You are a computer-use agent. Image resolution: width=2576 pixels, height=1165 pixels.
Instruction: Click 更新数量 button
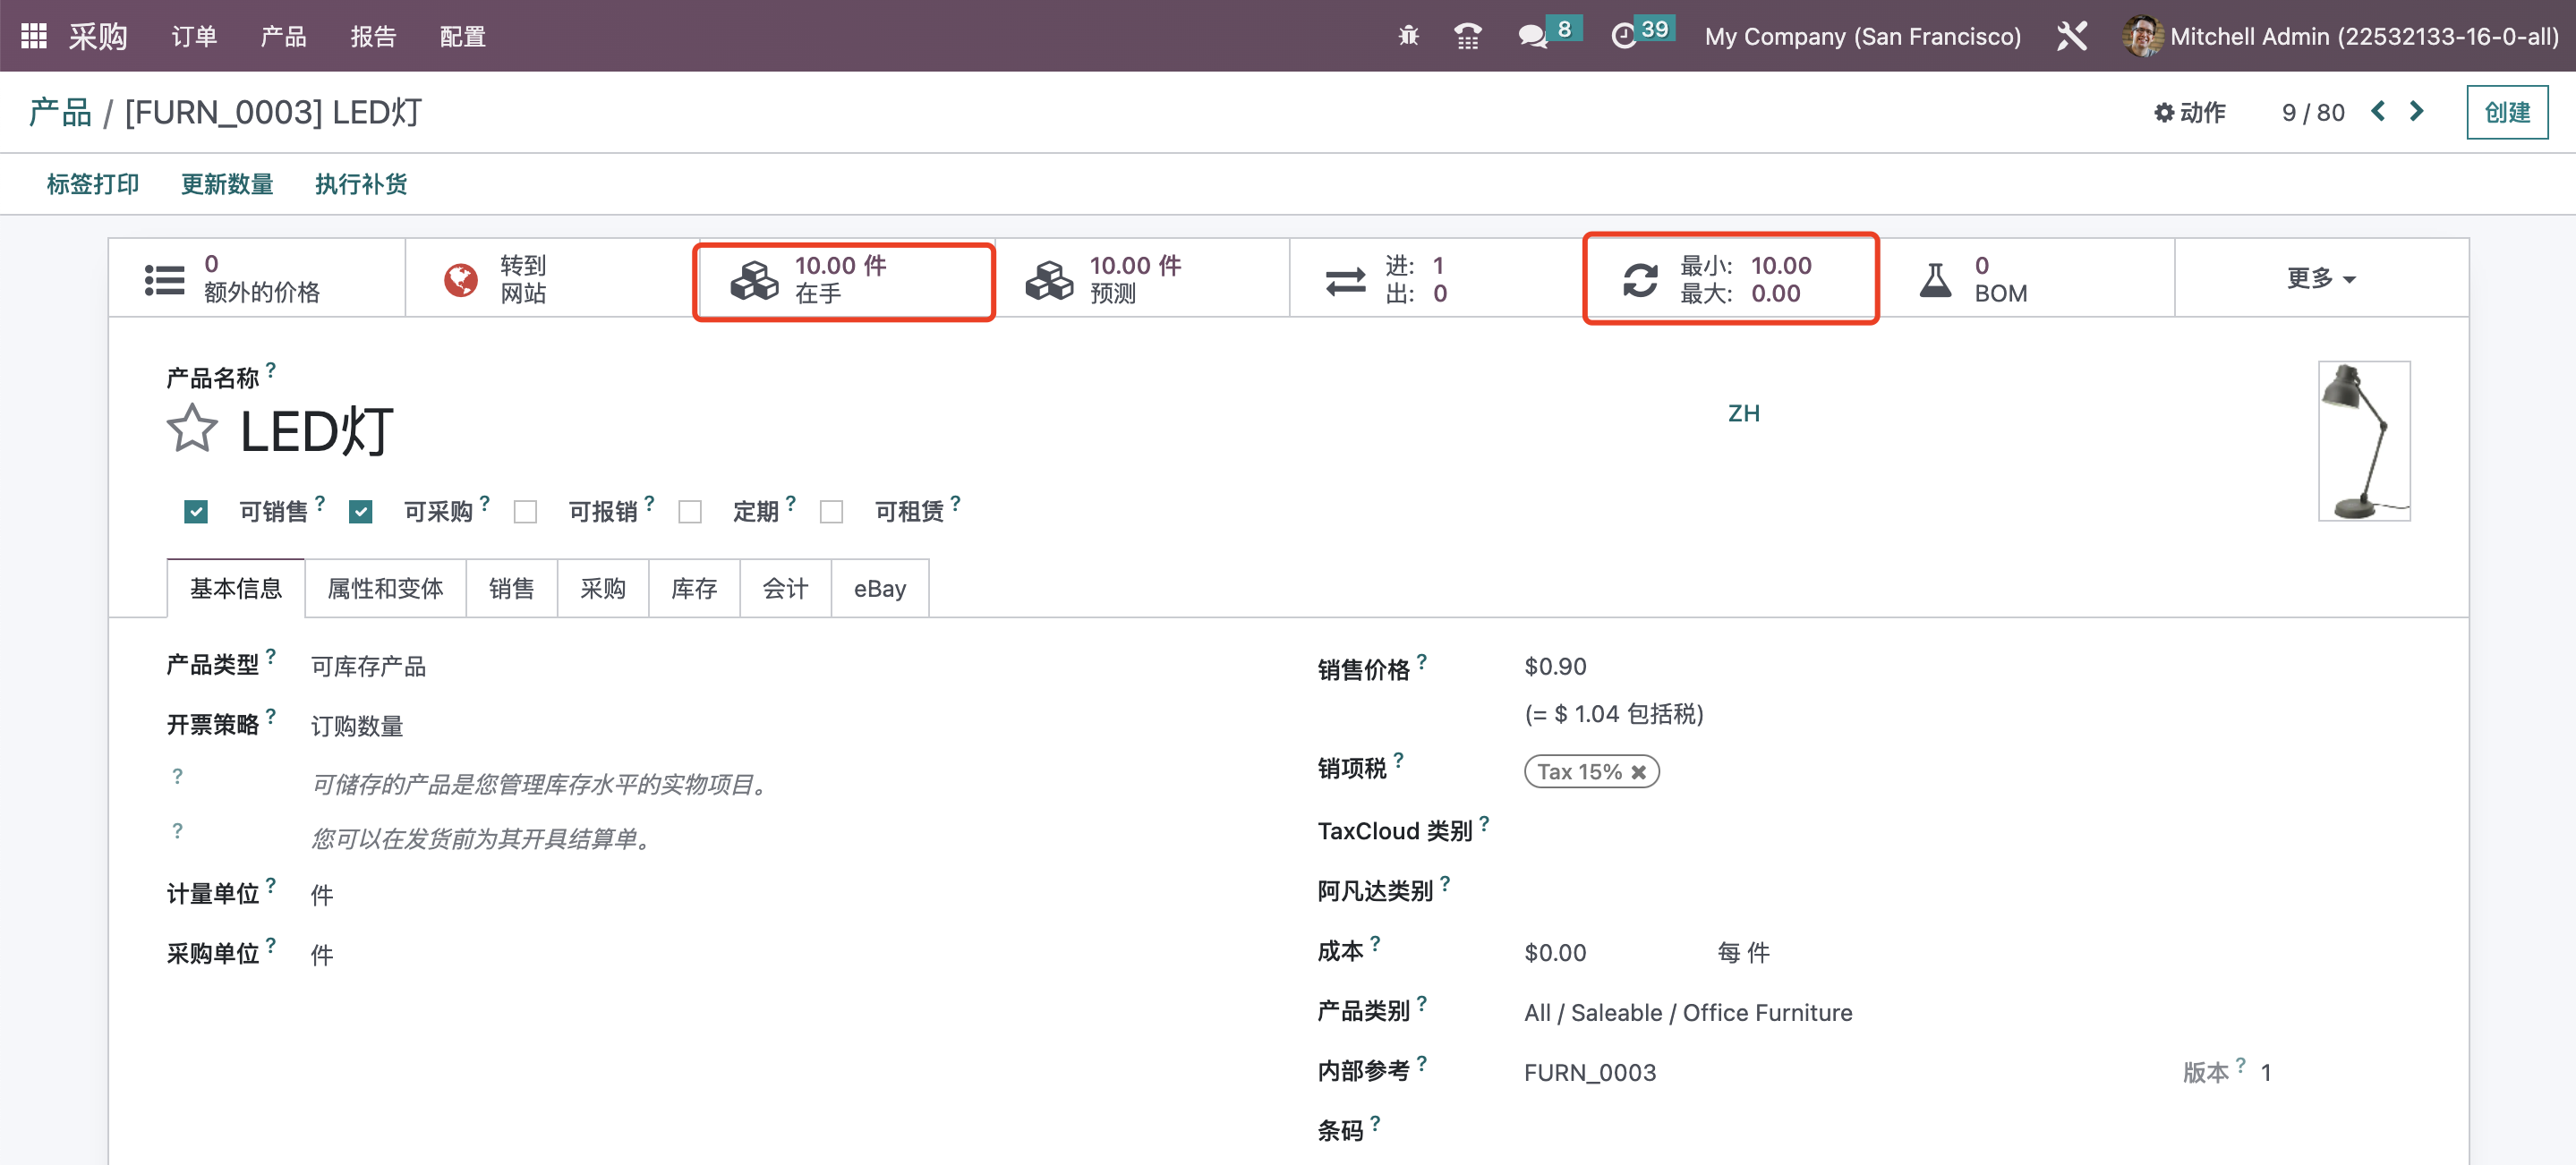point(227,184)
